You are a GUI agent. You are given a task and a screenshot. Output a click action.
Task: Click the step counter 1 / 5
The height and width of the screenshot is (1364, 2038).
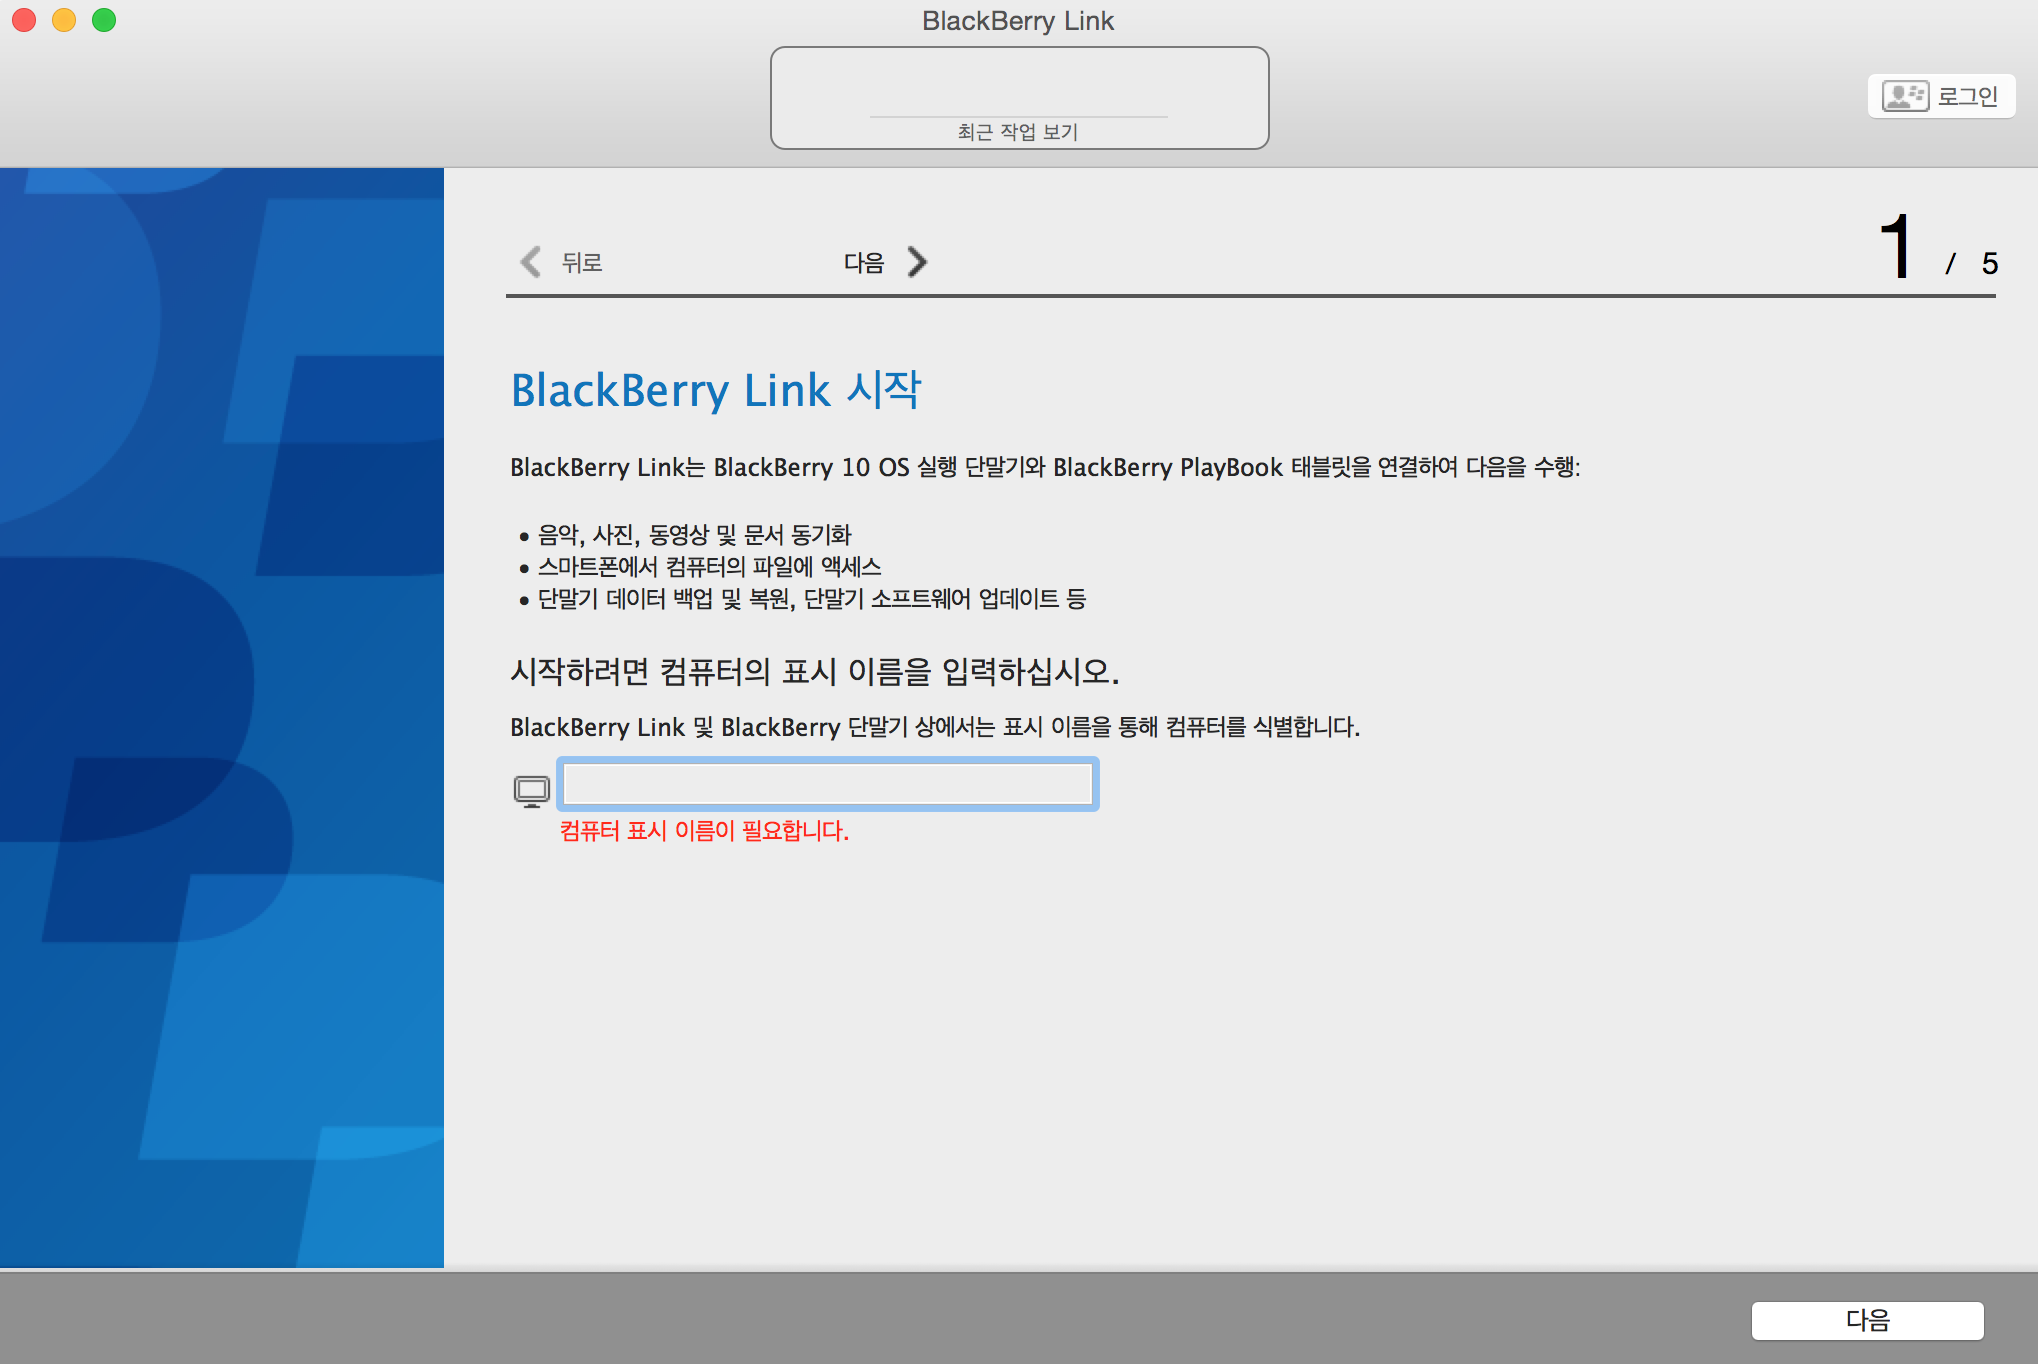click(x=1937, y=249)
